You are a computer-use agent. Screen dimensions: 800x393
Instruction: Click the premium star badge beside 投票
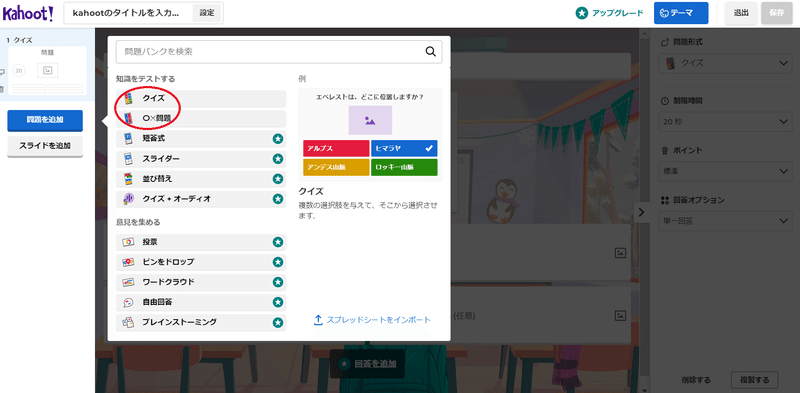[x=278, y=242]
